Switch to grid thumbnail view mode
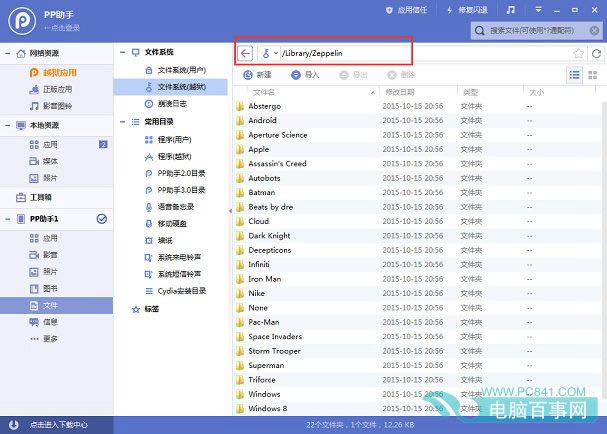607x434 pixels. 593,75
